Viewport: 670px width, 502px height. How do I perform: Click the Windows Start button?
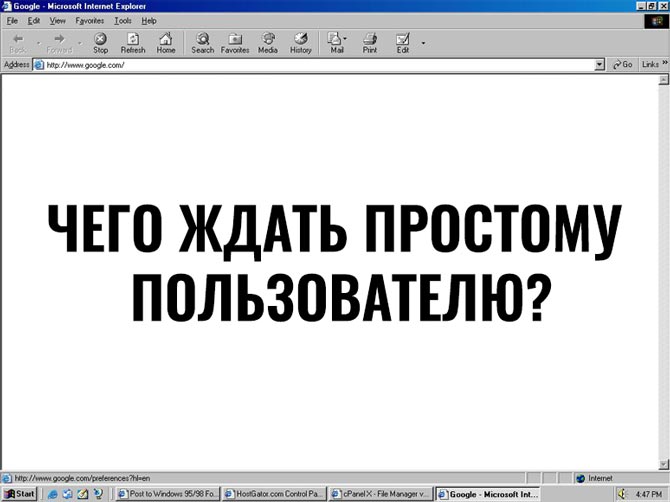(x=20, y=494)
